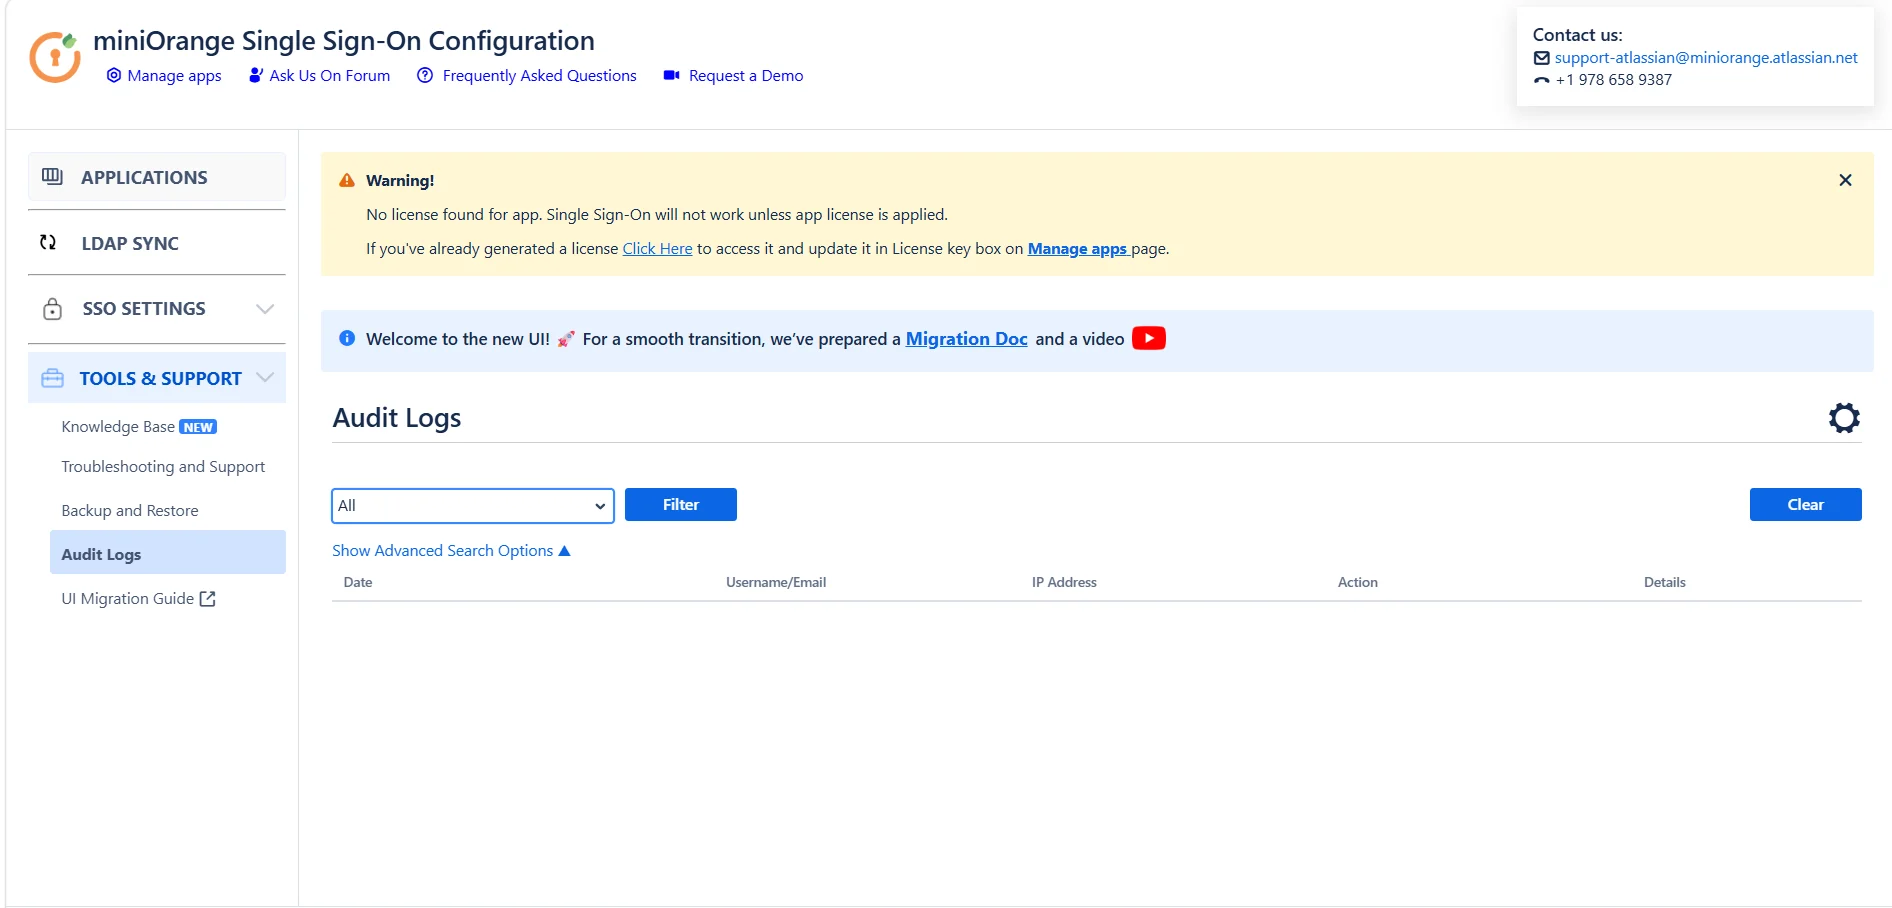Click the NEW badge next to Knowledge Base

pos(198,427)
